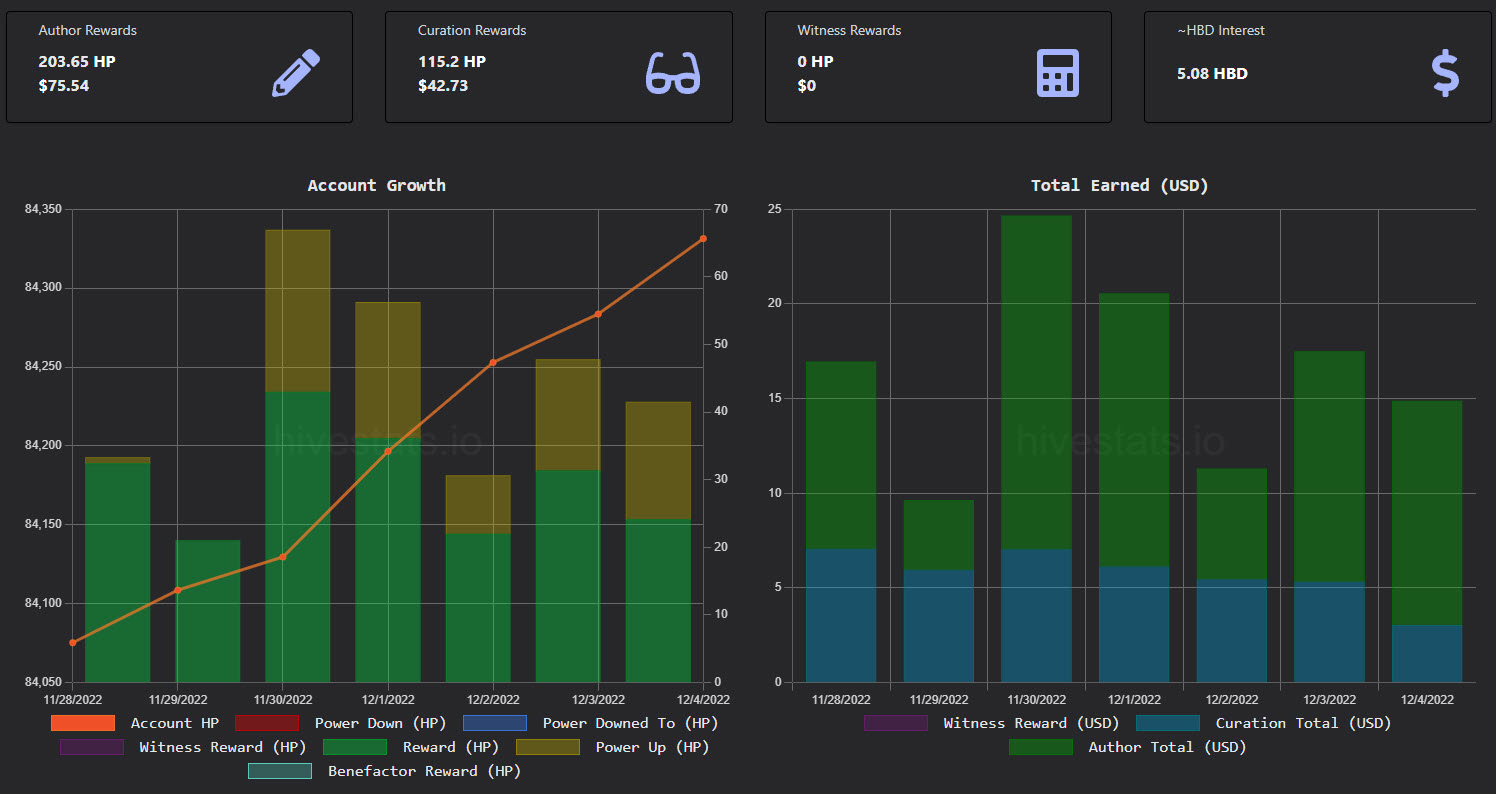Click the $42.73 curation amount
Screen dimensions: 1496x794
pos(443,86)
